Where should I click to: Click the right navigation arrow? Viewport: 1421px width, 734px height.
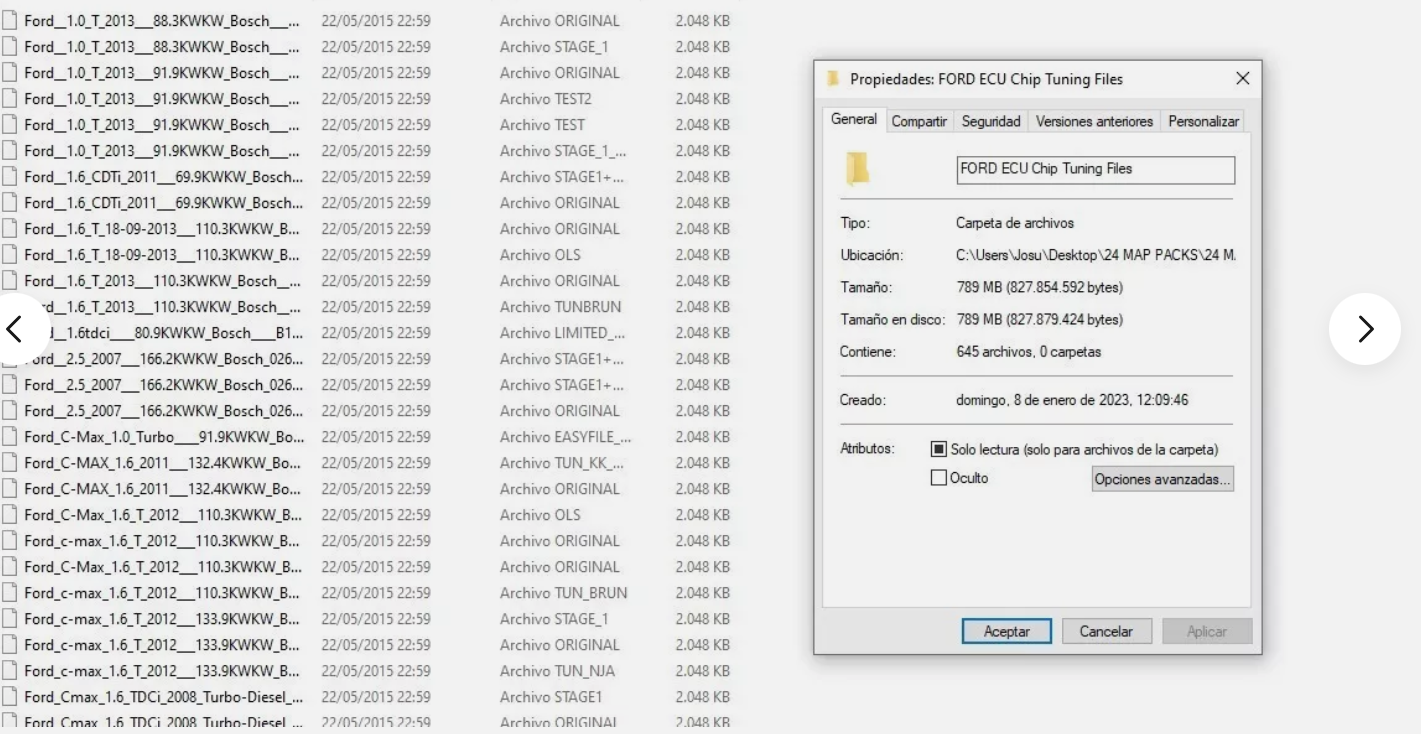(1365, 328)
